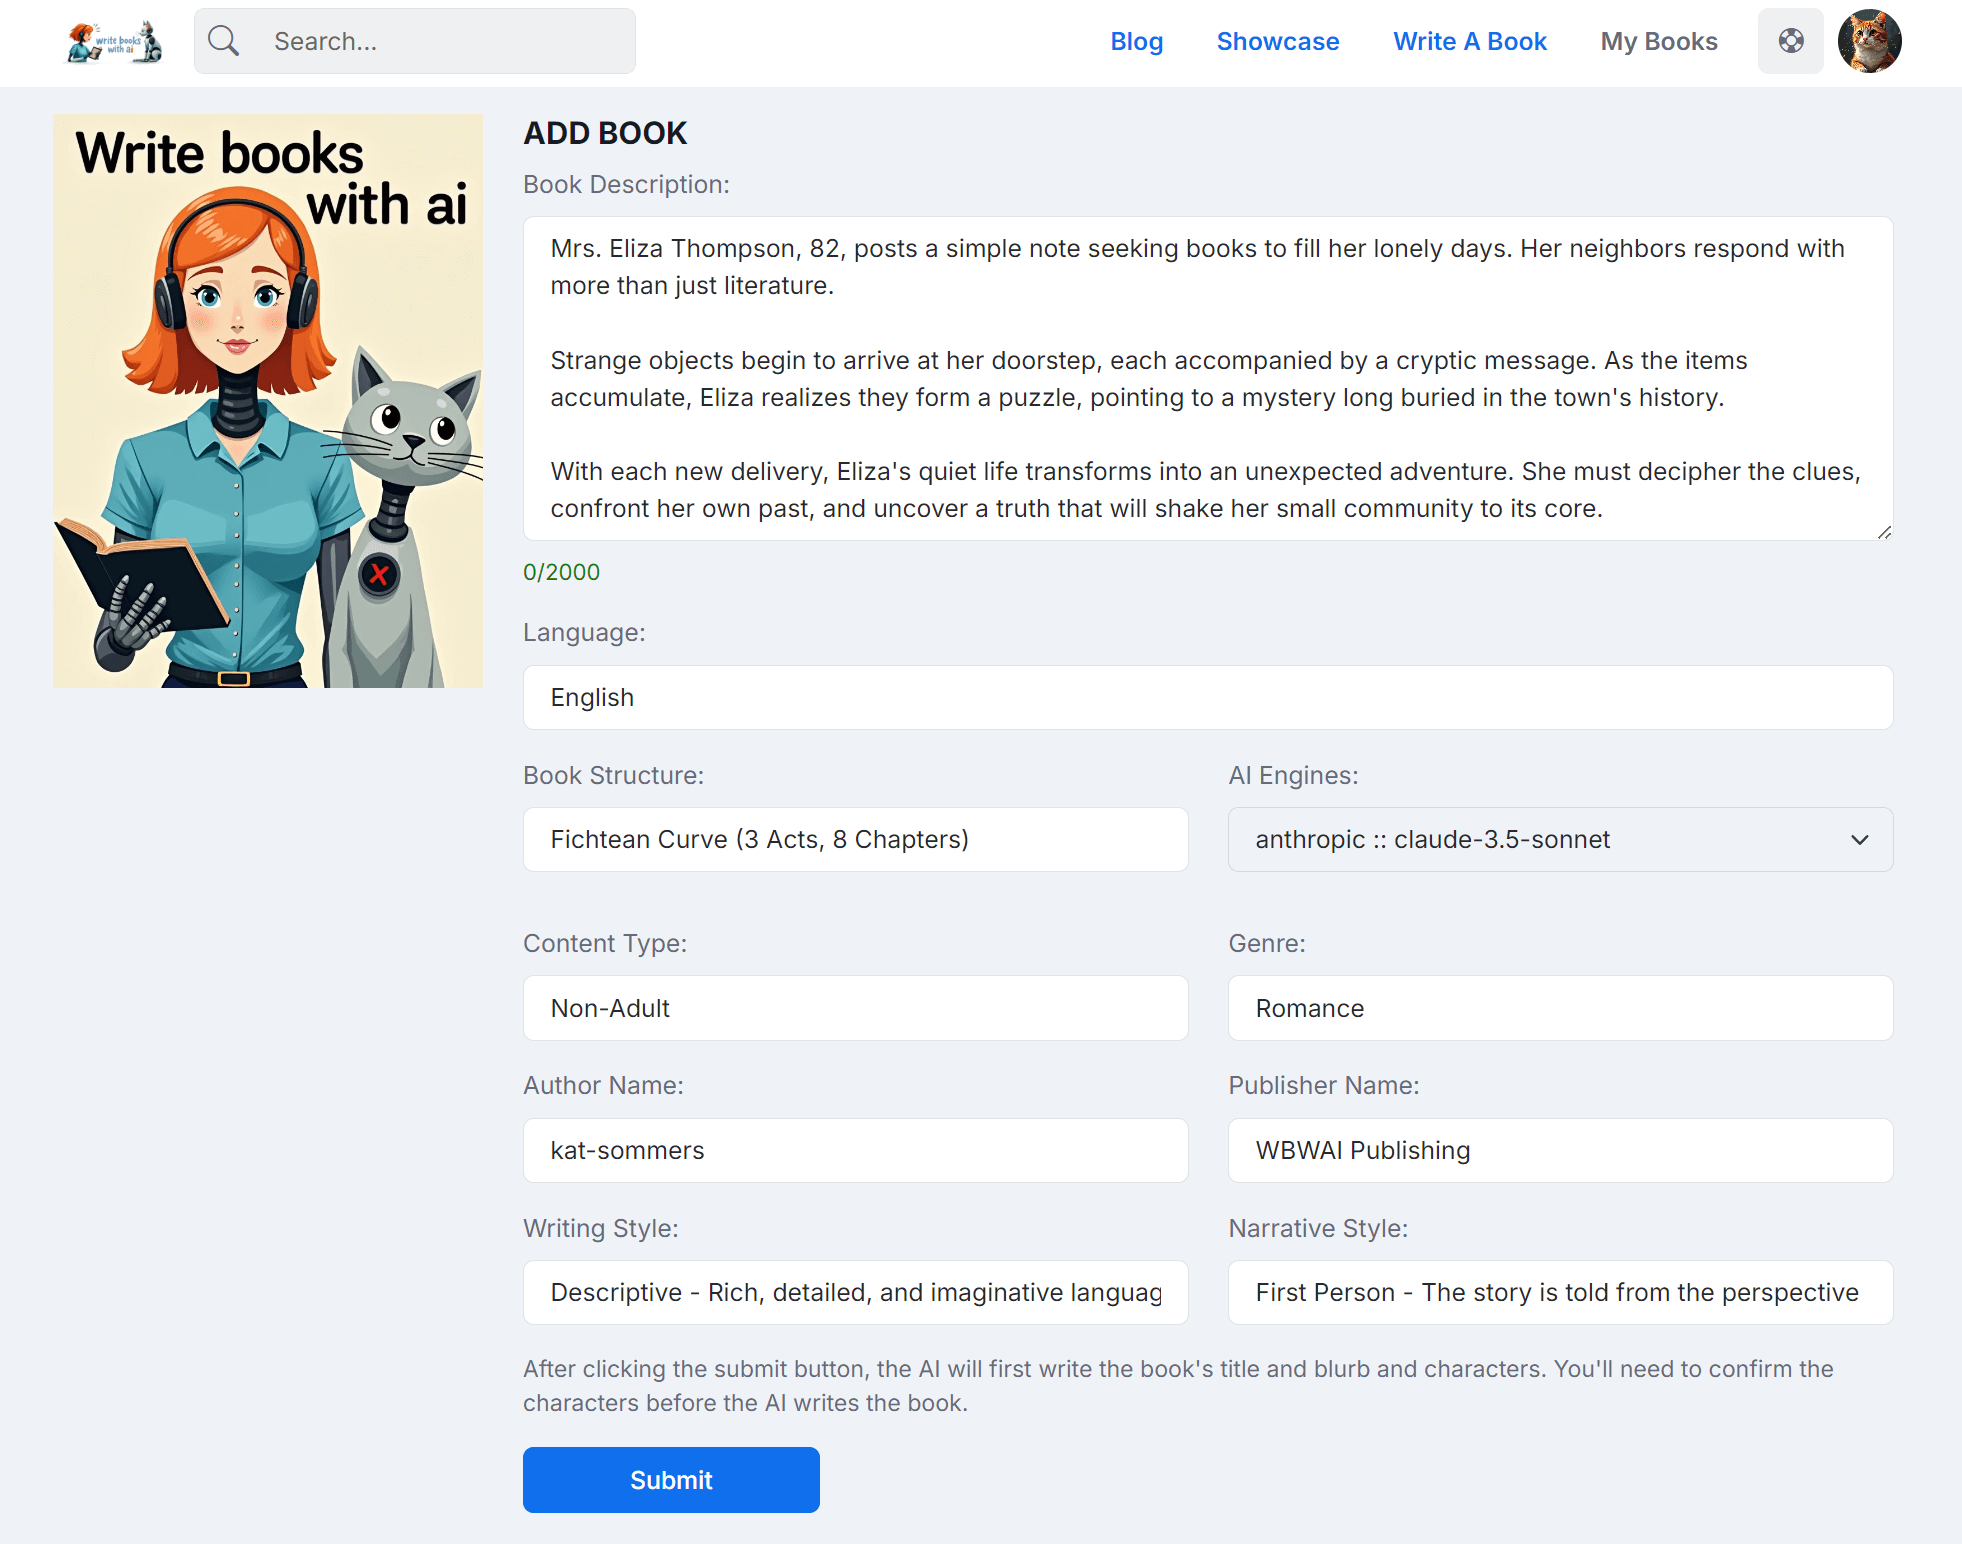Click the ADD BOOK heading

pyautogui.click(x=605, y=133)
